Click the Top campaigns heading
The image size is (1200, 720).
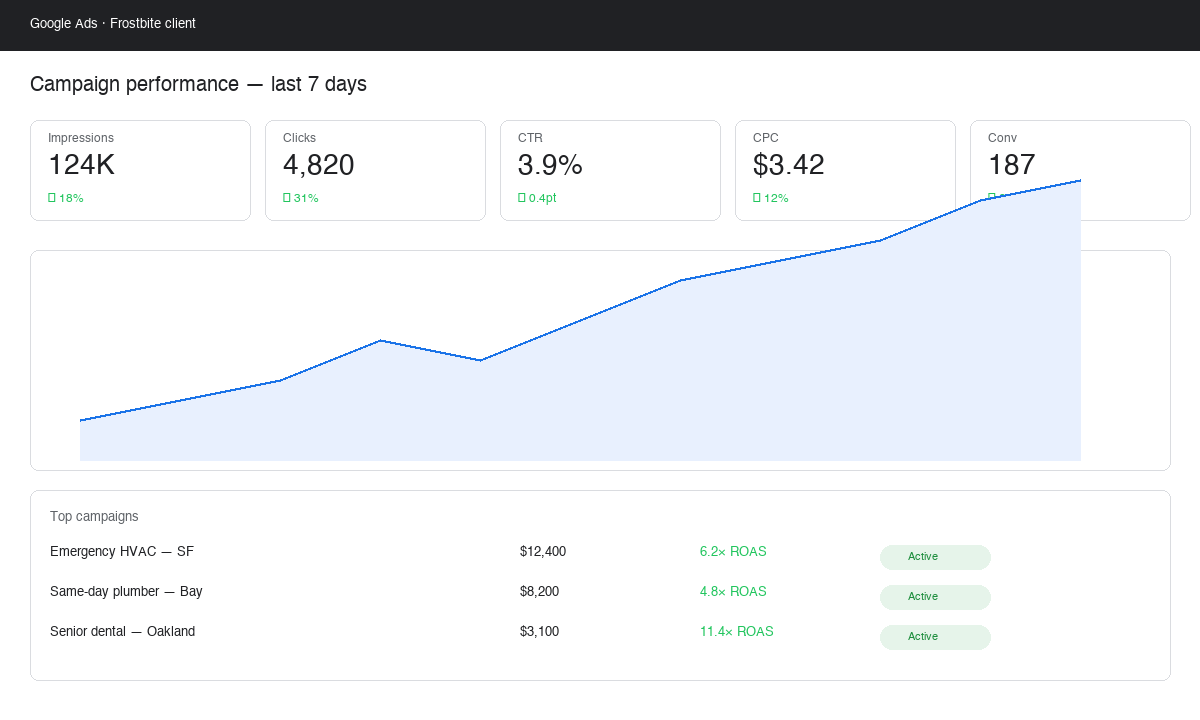pos(94,516)
